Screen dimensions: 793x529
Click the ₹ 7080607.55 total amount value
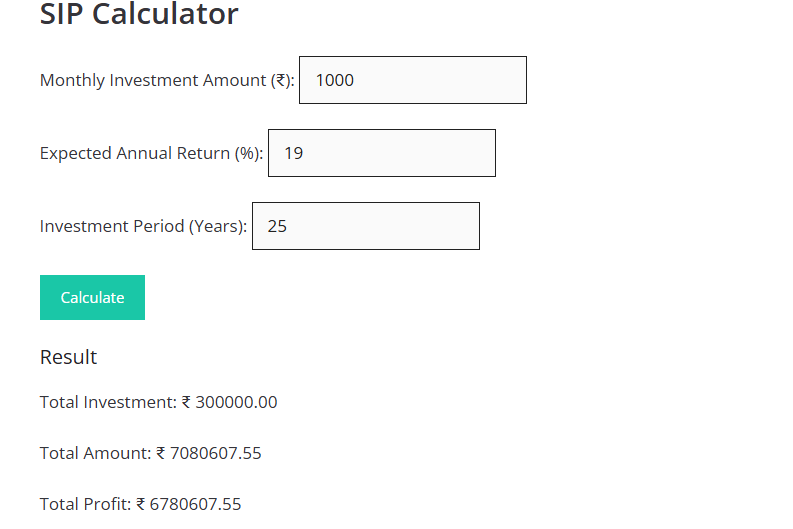click(209, 453)
